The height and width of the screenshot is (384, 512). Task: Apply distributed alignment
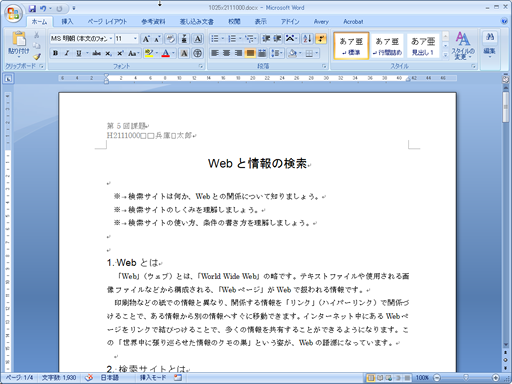pos(262,53)
